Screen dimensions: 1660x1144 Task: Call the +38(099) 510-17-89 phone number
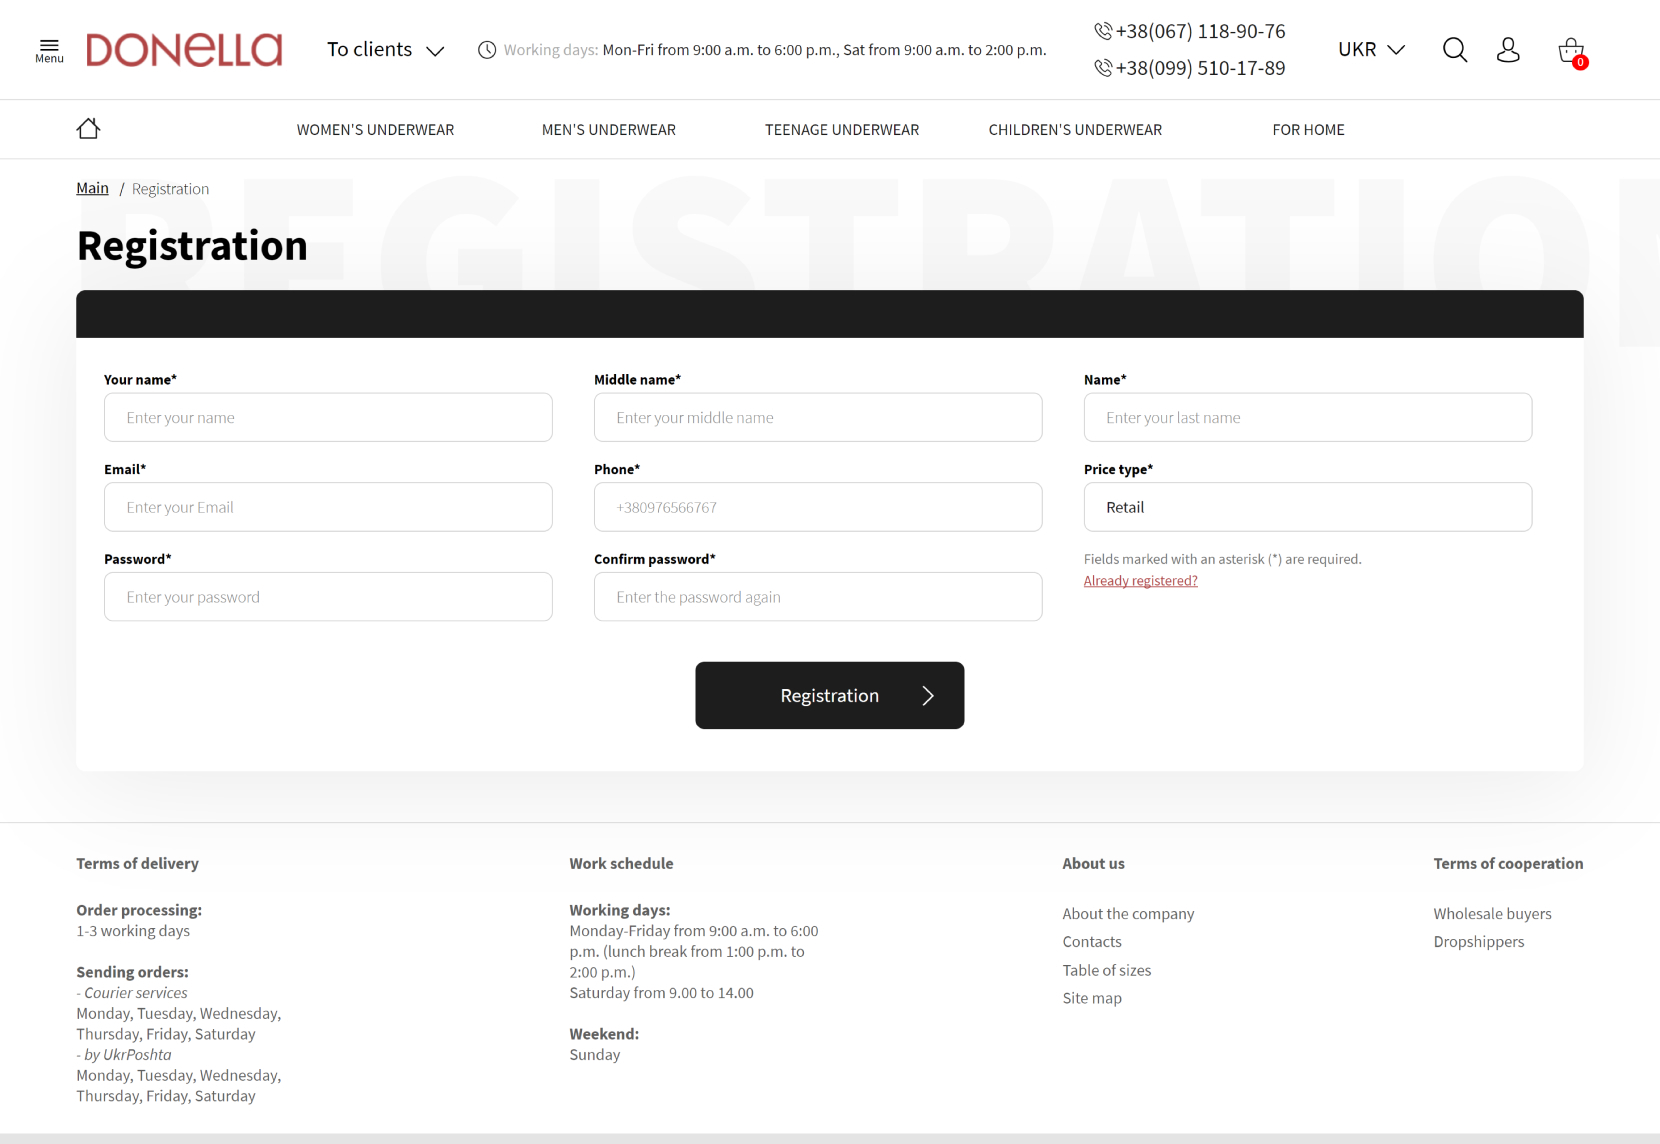pos(1199,68)
